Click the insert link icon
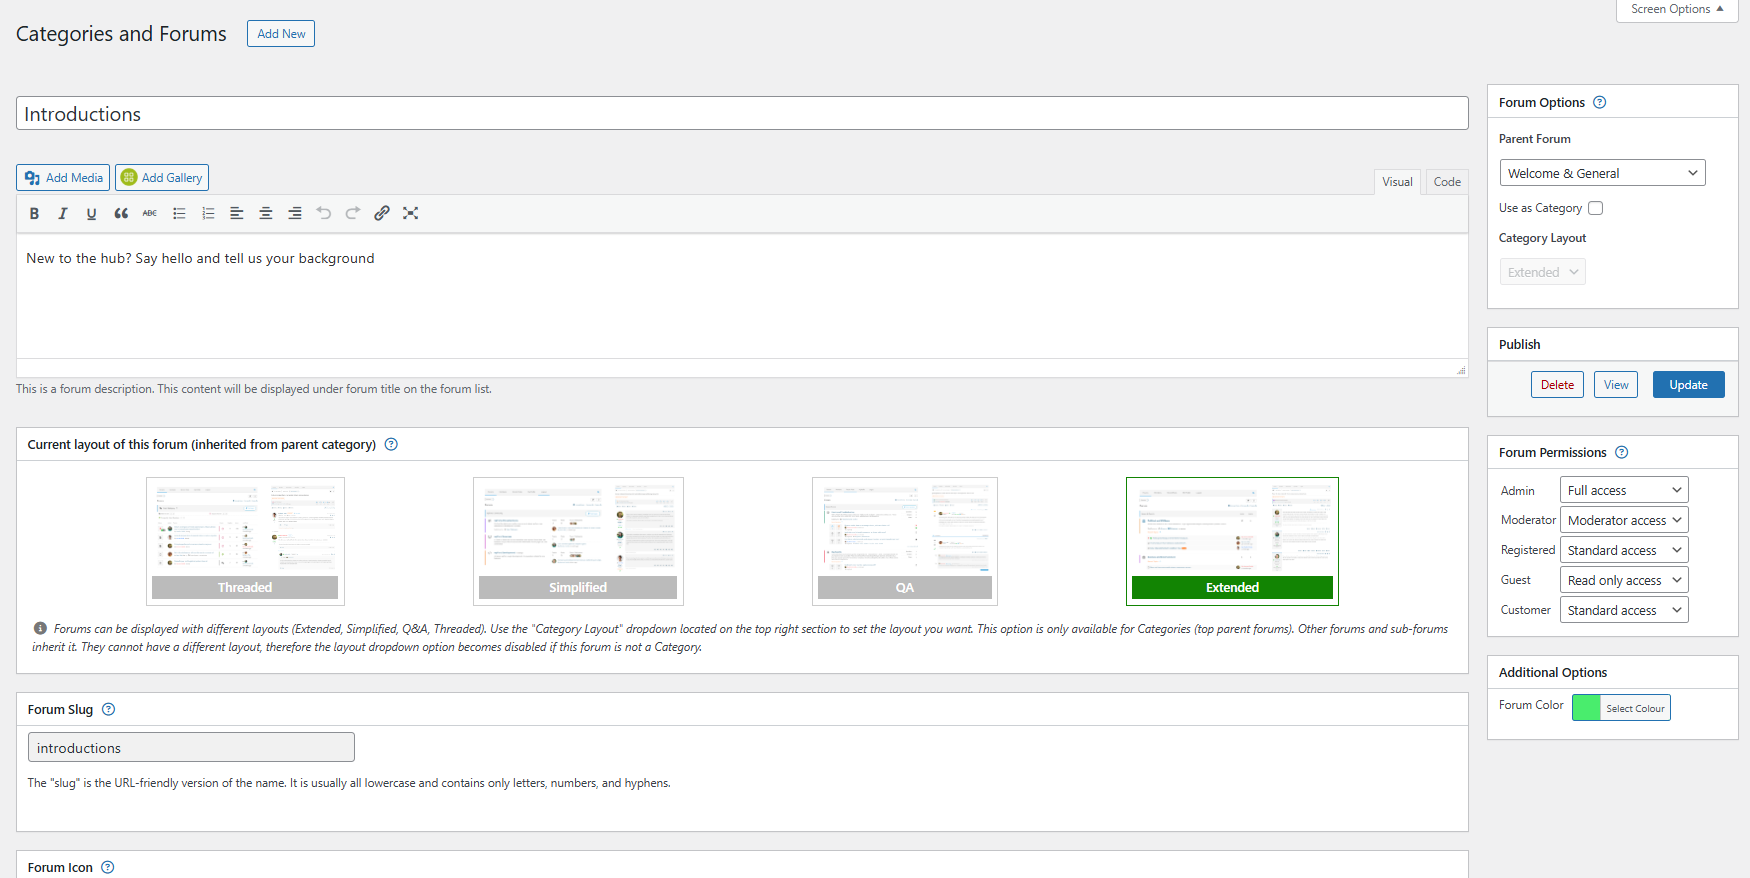Viewport: 1750px width, 878px height. point(382,213)
